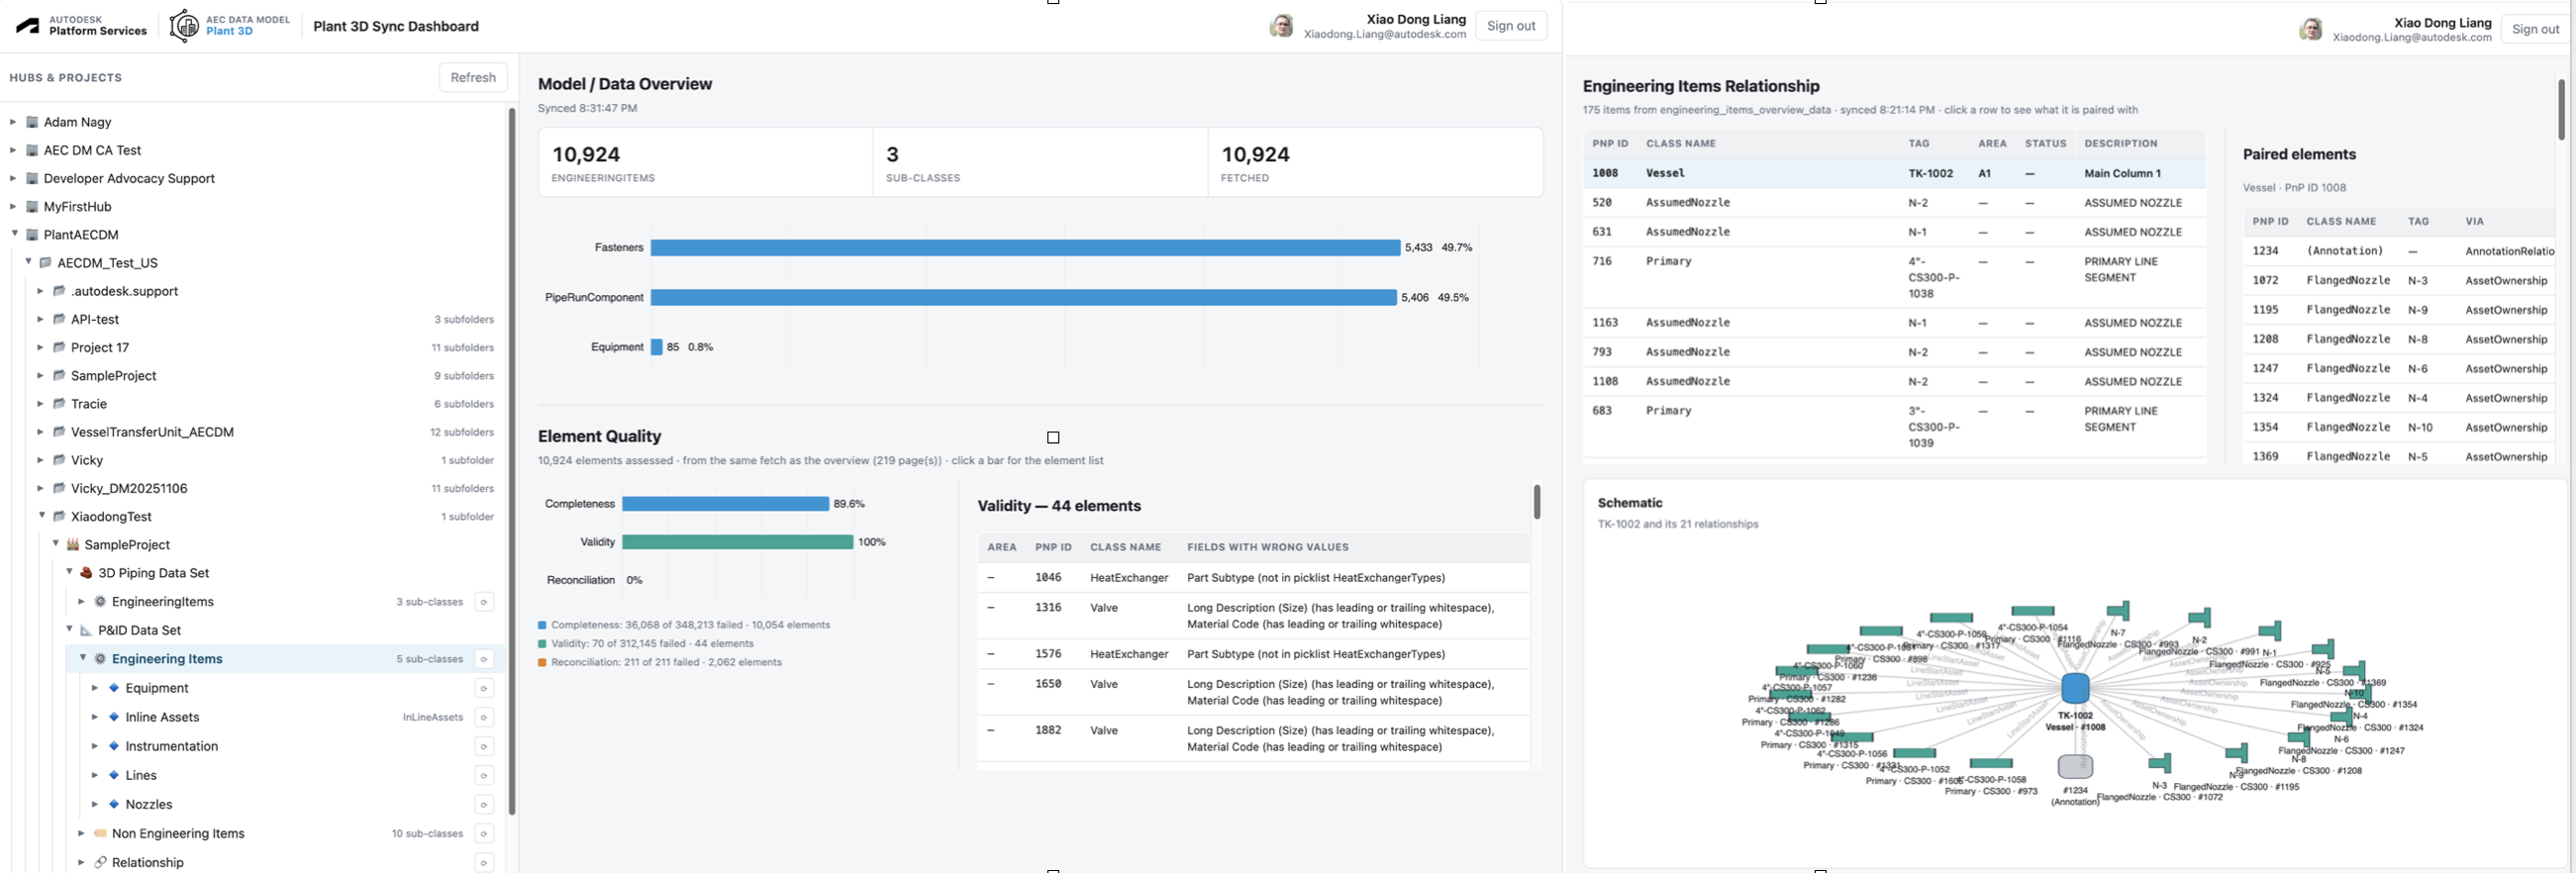Select the #1234 Annotation node in the schematic

pos(2076,766)
